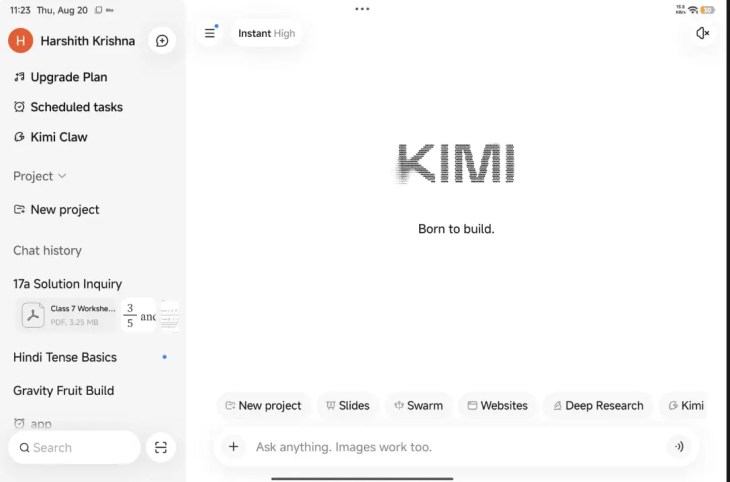Open the 17a Solution Inquiry chat
The width and height of the screenshot is (730, 482).
click(x=68, y=284)
